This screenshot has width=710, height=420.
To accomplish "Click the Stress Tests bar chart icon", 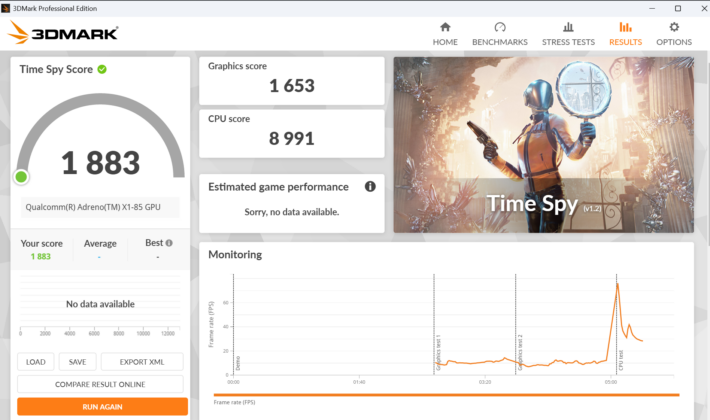I will point(568,27).
